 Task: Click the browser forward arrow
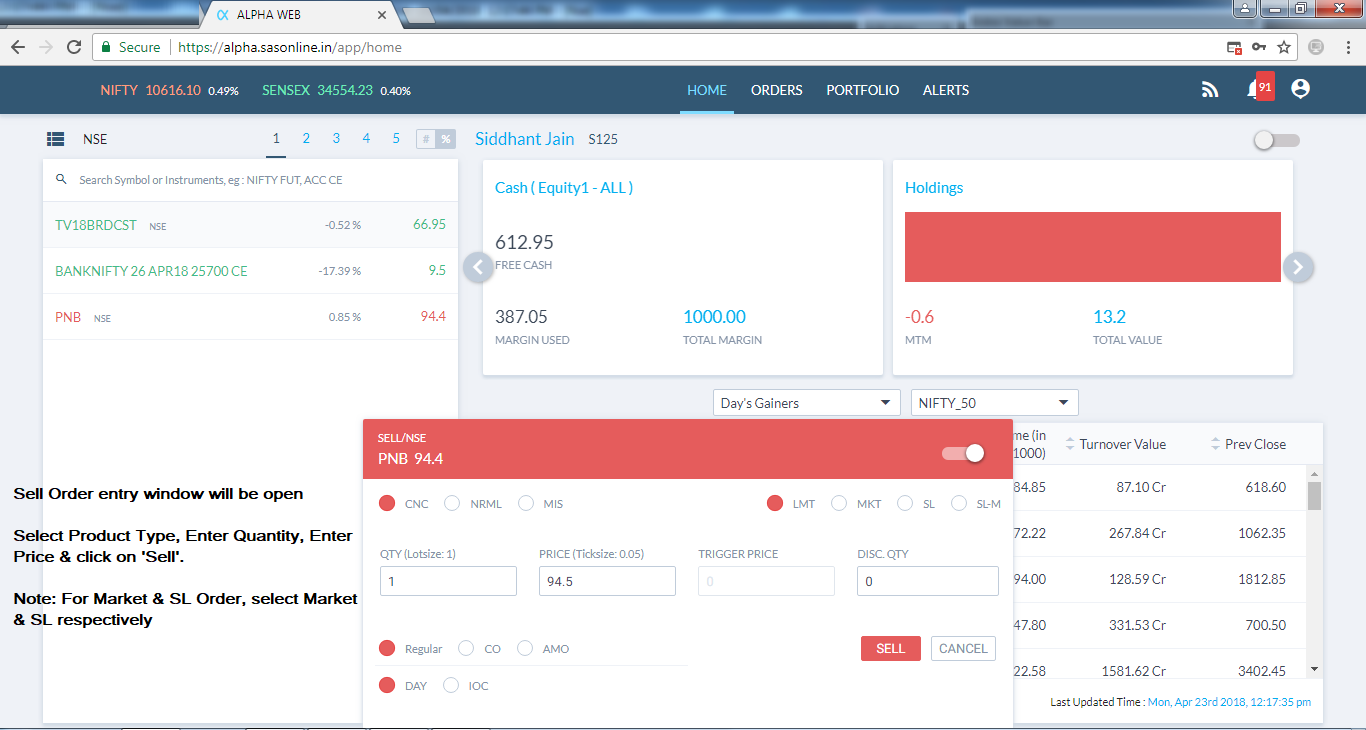click(x=46, y=47)
